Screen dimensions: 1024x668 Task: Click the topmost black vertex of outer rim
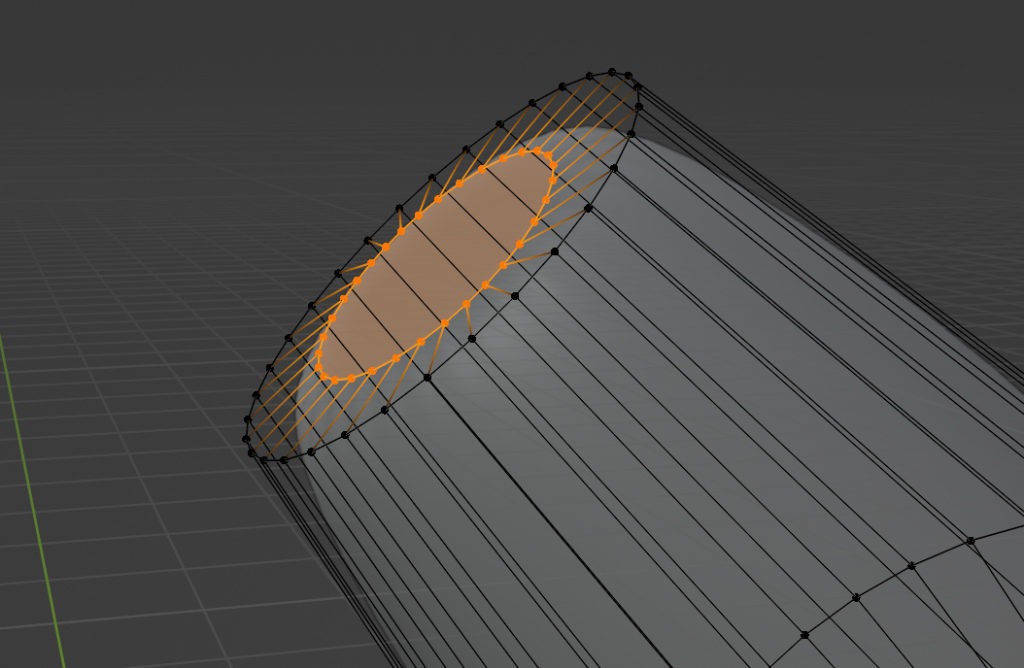(x=613, y=71)
